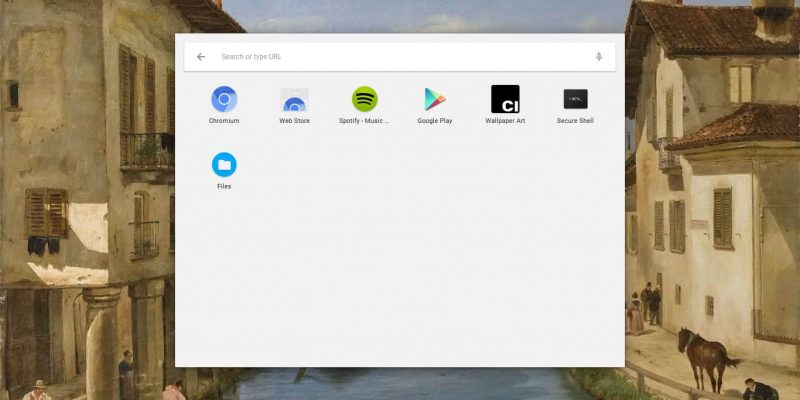The image size is (800, 400).
Task: Select the "Secure Shell" label text
Action: [575, 121]
